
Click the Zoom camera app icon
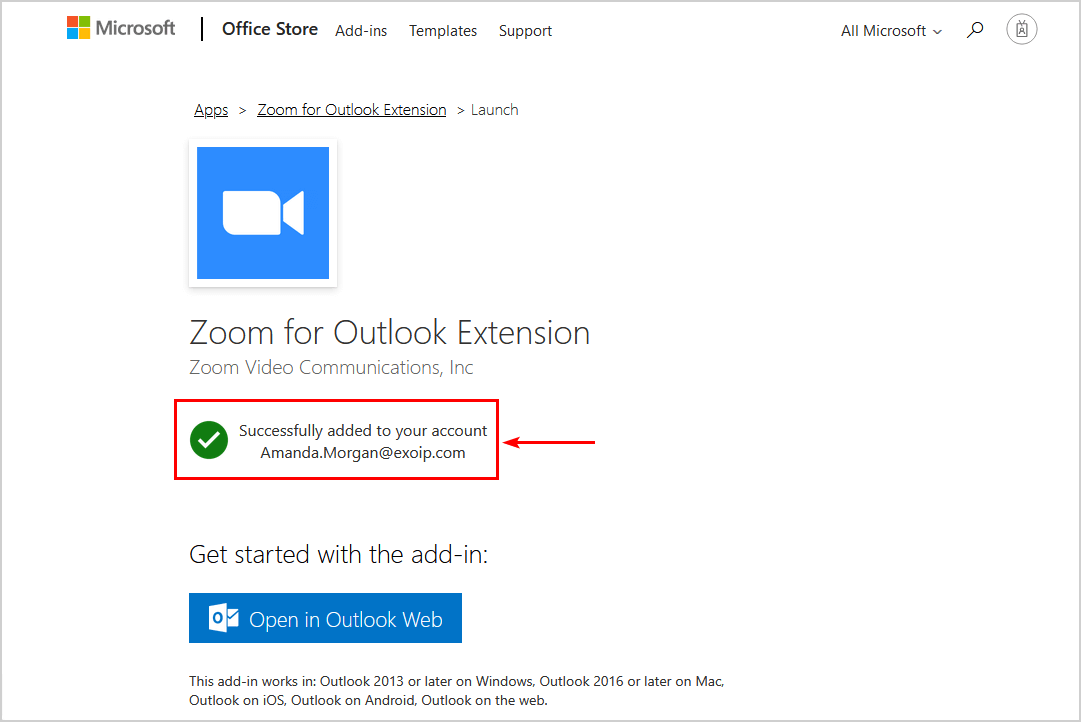pyautogui.click(x=263, y=213)
